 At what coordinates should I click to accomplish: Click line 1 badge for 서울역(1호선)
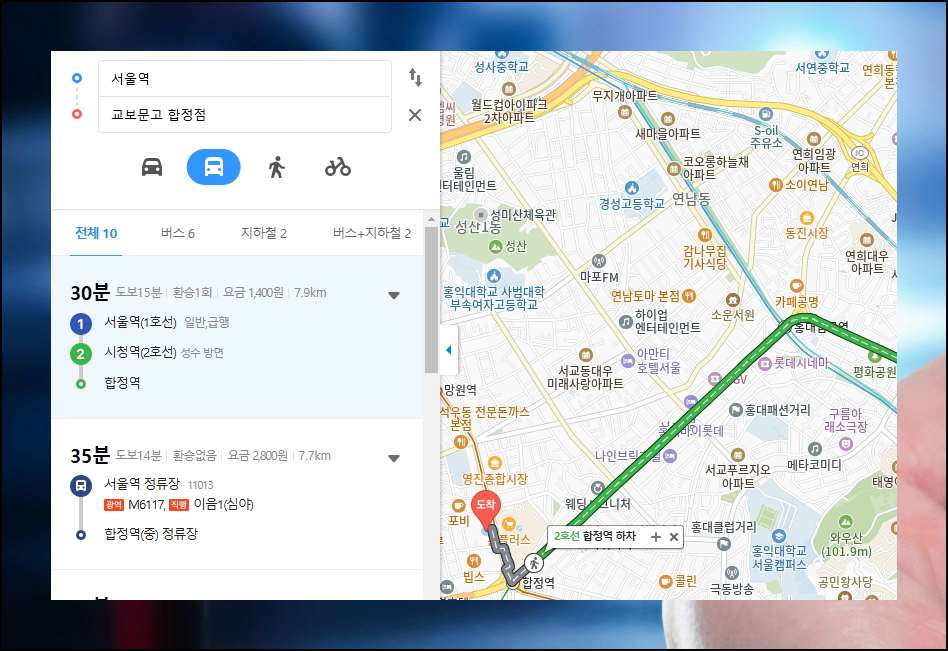click(x=81, y=324)
